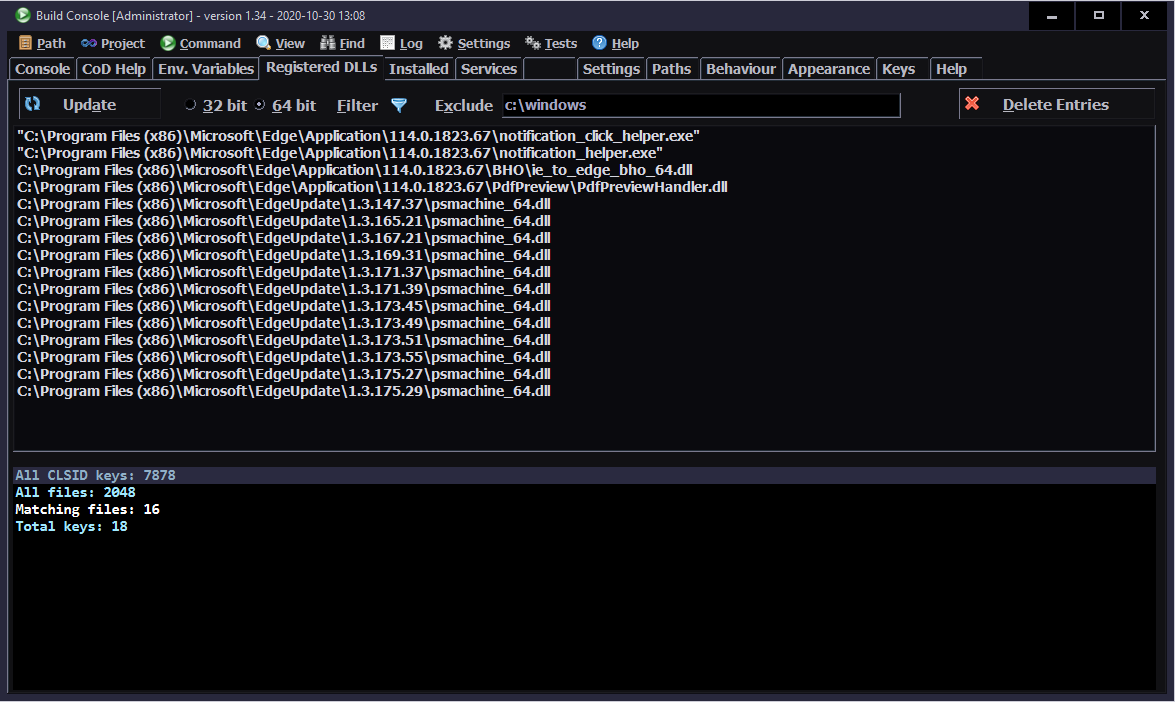Screen dimensions: 1175x702
Task: Open the Tests menu
Action: click(551, 43)
